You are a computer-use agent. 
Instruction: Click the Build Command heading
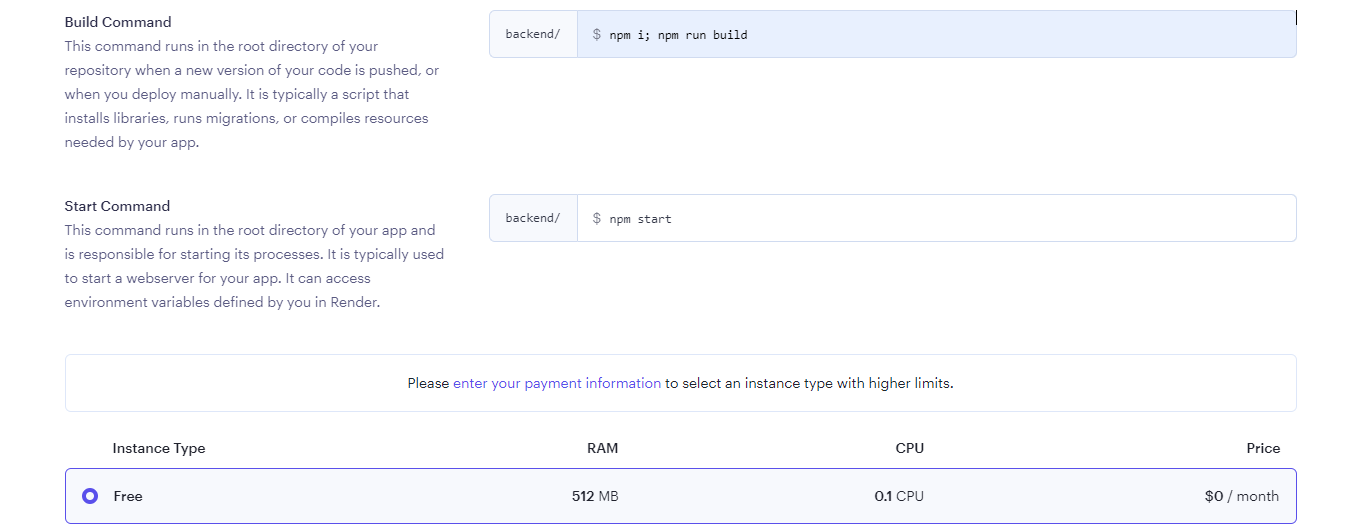(x=118, y=22)
